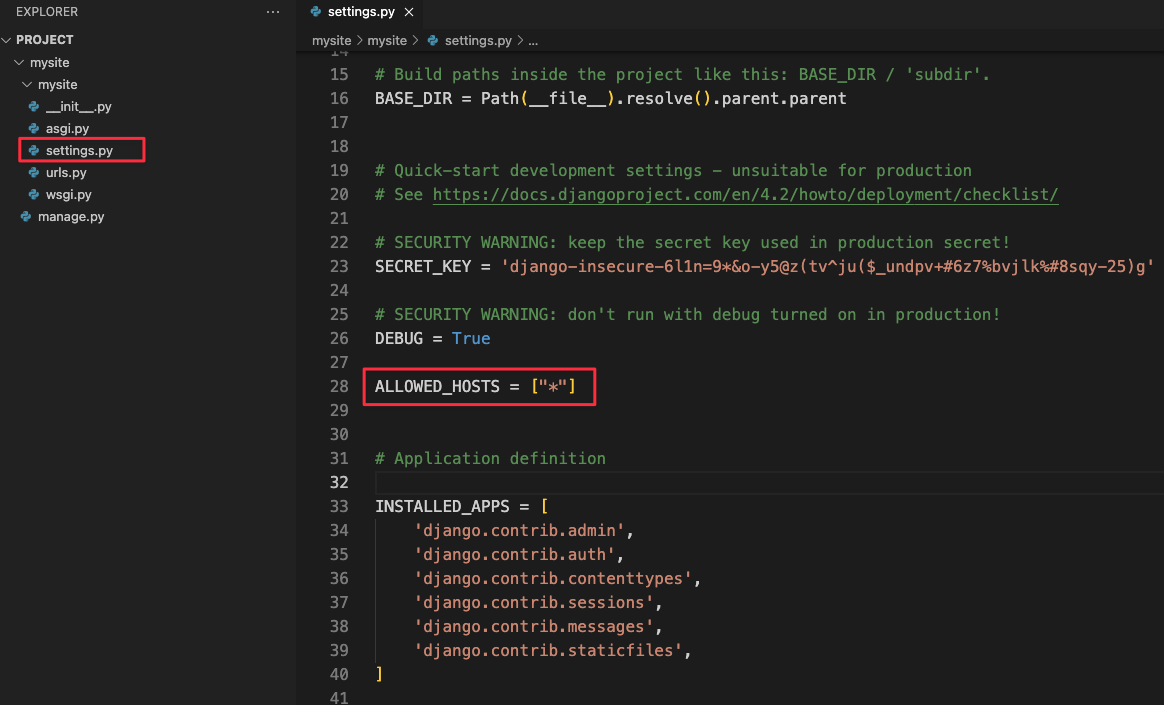Click the breadcrumb trailing ellipsis
The height and width of the screenshot is (705, 1164).
(533, 41)
